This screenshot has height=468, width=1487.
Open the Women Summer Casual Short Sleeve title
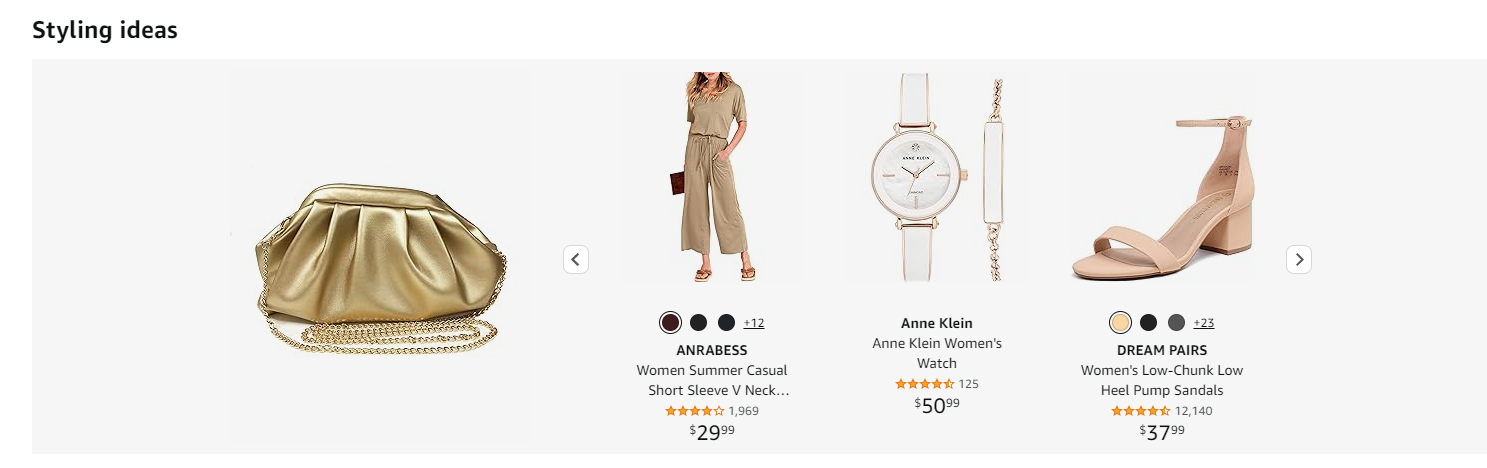tap(712, 380)
